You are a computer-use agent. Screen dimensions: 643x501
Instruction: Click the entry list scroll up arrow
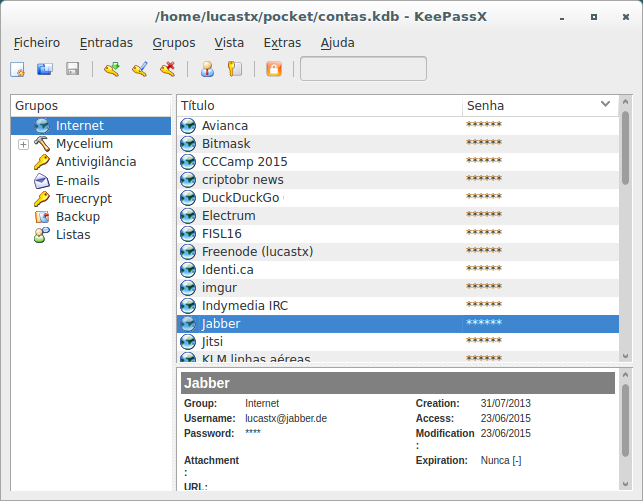pos(625,102)
